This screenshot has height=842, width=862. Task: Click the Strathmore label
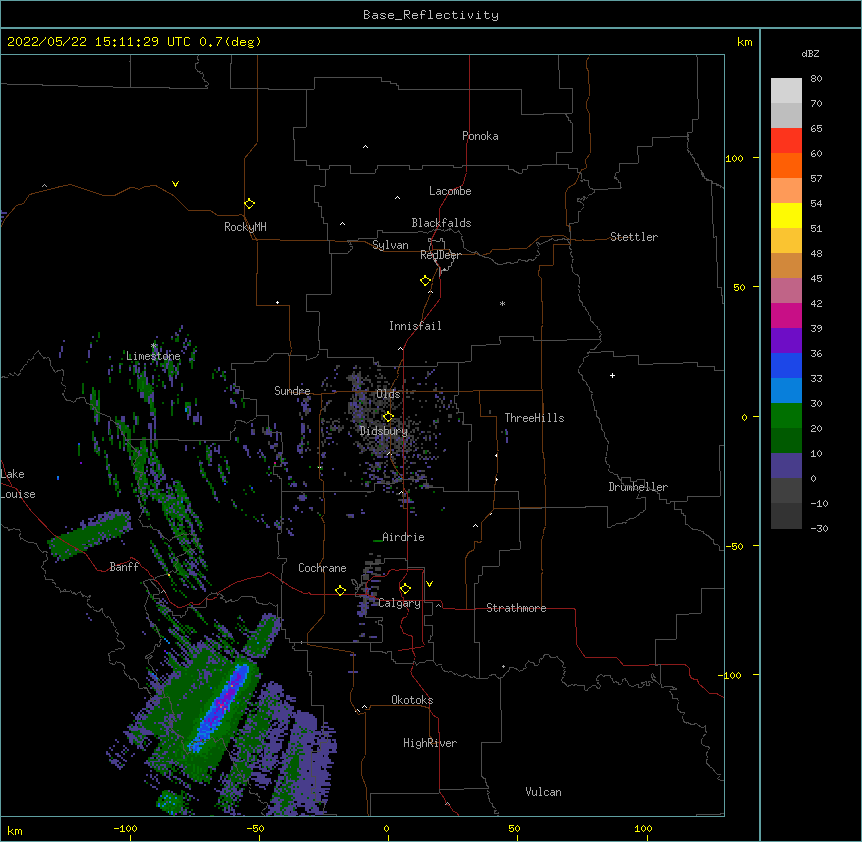pyautogui.click(x=516, y=608)
